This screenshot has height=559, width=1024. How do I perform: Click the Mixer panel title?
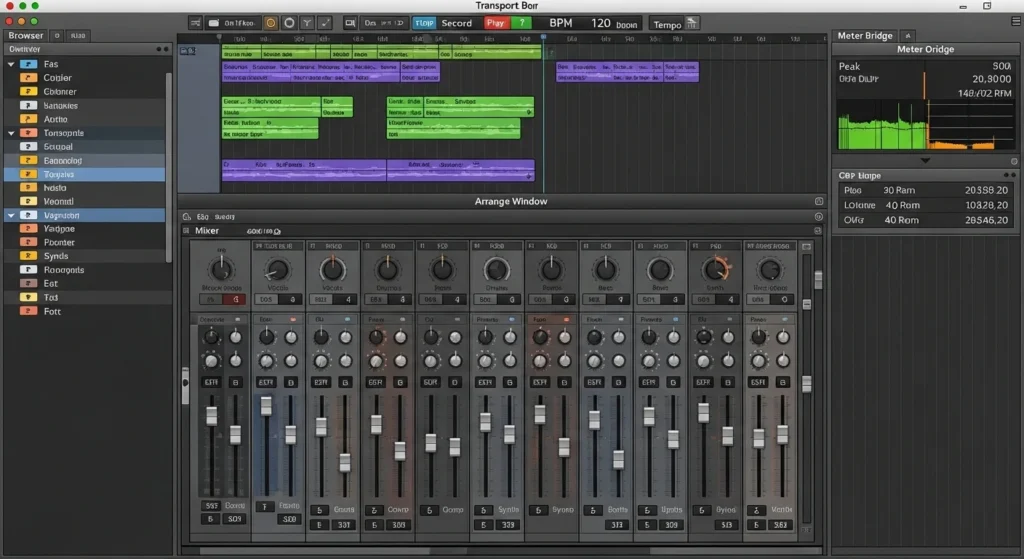pyautogui.click(x=206, y=231)
